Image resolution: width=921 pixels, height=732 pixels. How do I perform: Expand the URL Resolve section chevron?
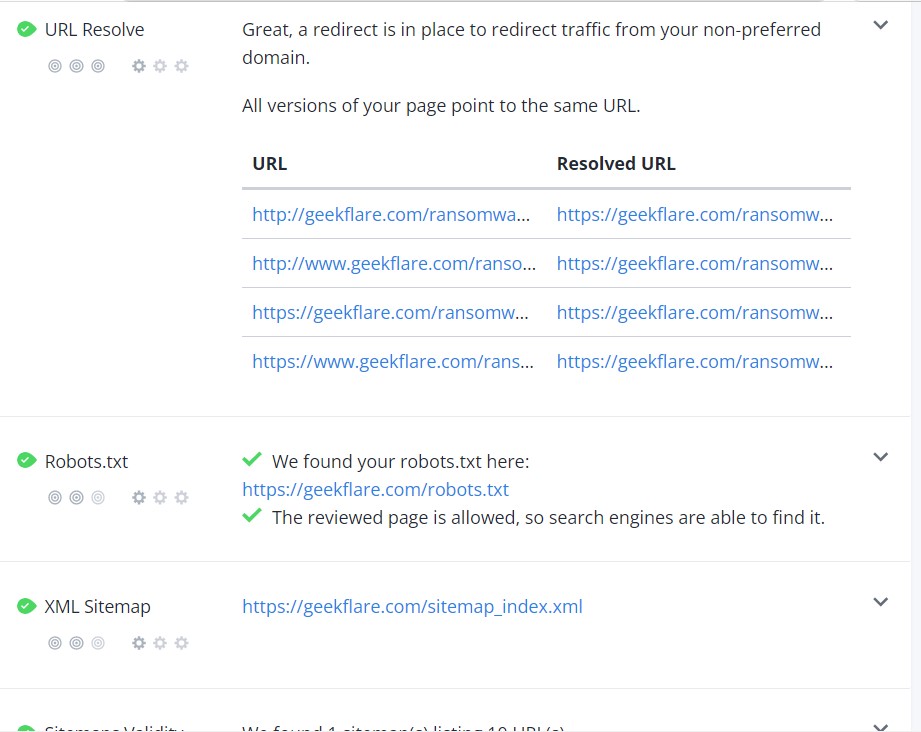[881, 26]
